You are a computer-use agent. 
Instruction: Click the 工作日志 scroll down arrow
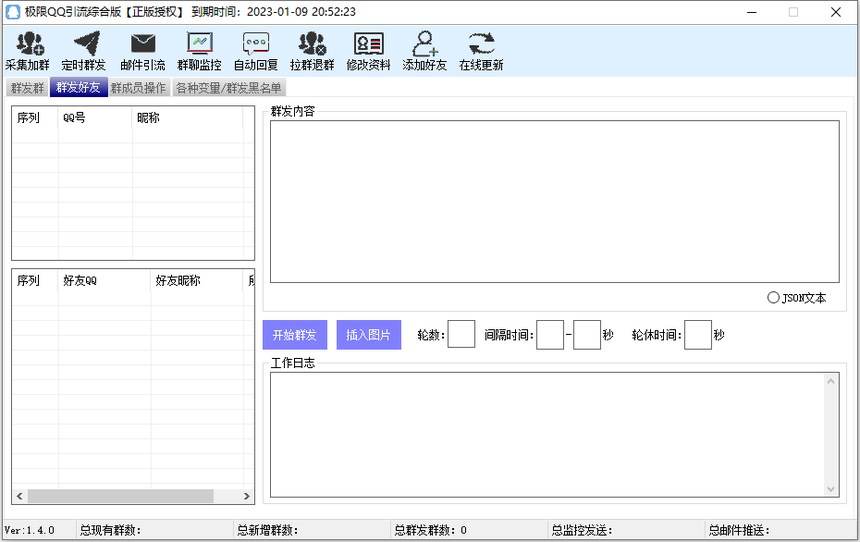pyautogui.click(x=831, y=489)
